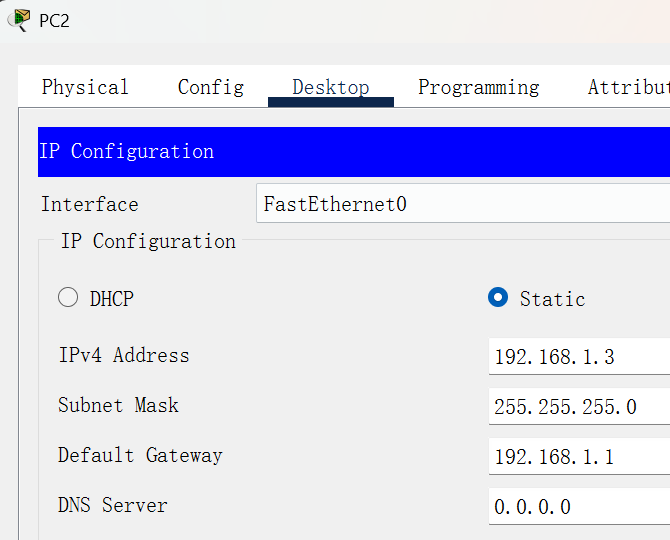Select the DHCP radio button

coord(68,297)
